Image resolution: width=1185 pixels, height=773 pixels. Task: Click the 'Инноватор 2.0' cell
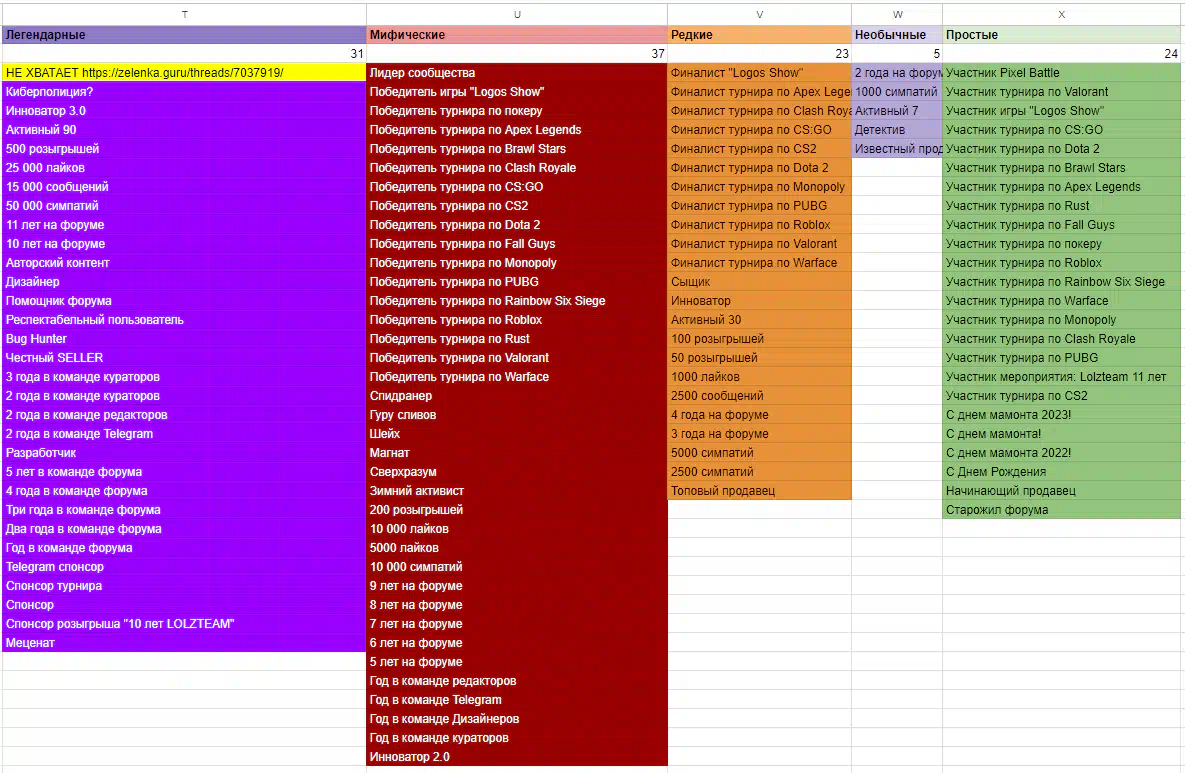(x=517, y=756)
